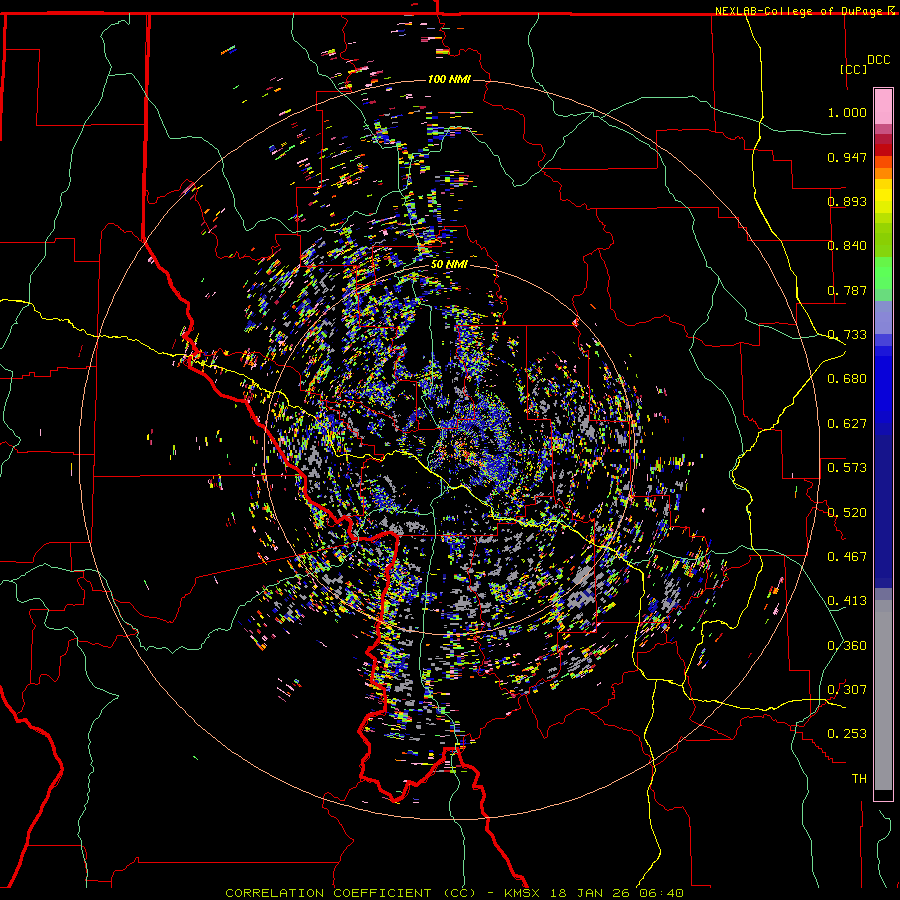Click the 0.680 legend value
Screen dimensions: 900x900
click(847, 379)
